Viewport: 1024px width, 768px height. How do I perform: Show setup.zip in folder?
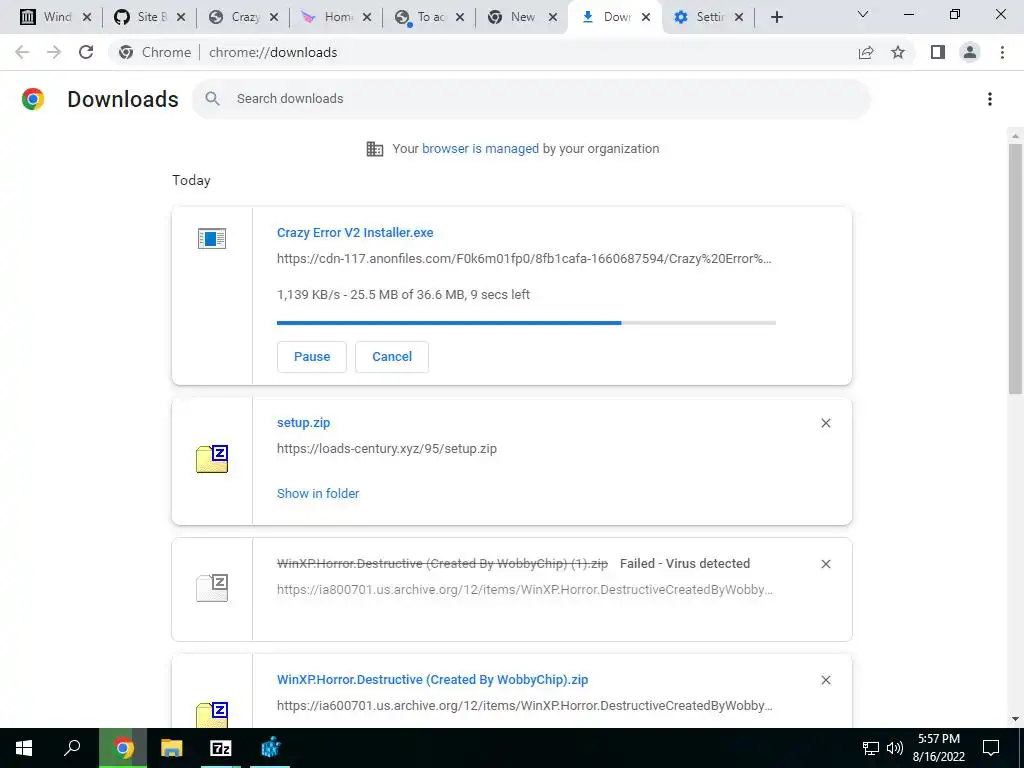[x=318, y=494]
